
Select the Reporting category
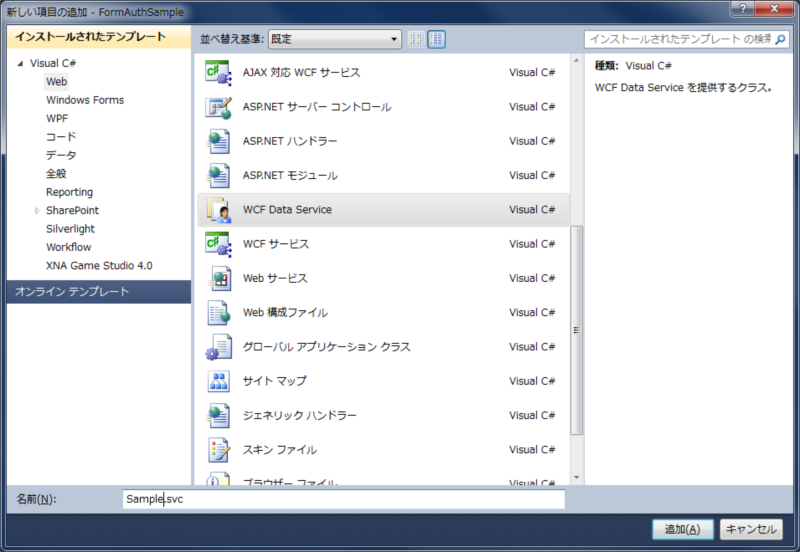69,192
